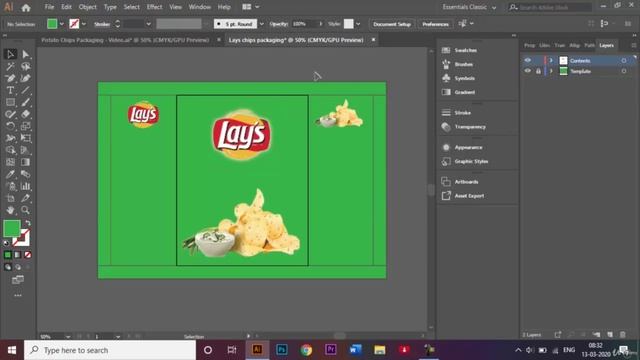This screenshot has width=640, height=360.
Task: Open the File menu
Action: pos(49,7)
